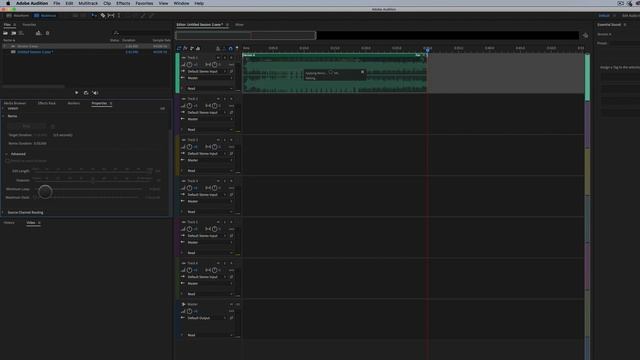The image size is (640, 360).
Task: Show Inputs/Outputs in track controls
Action: [x=179, y=48]
